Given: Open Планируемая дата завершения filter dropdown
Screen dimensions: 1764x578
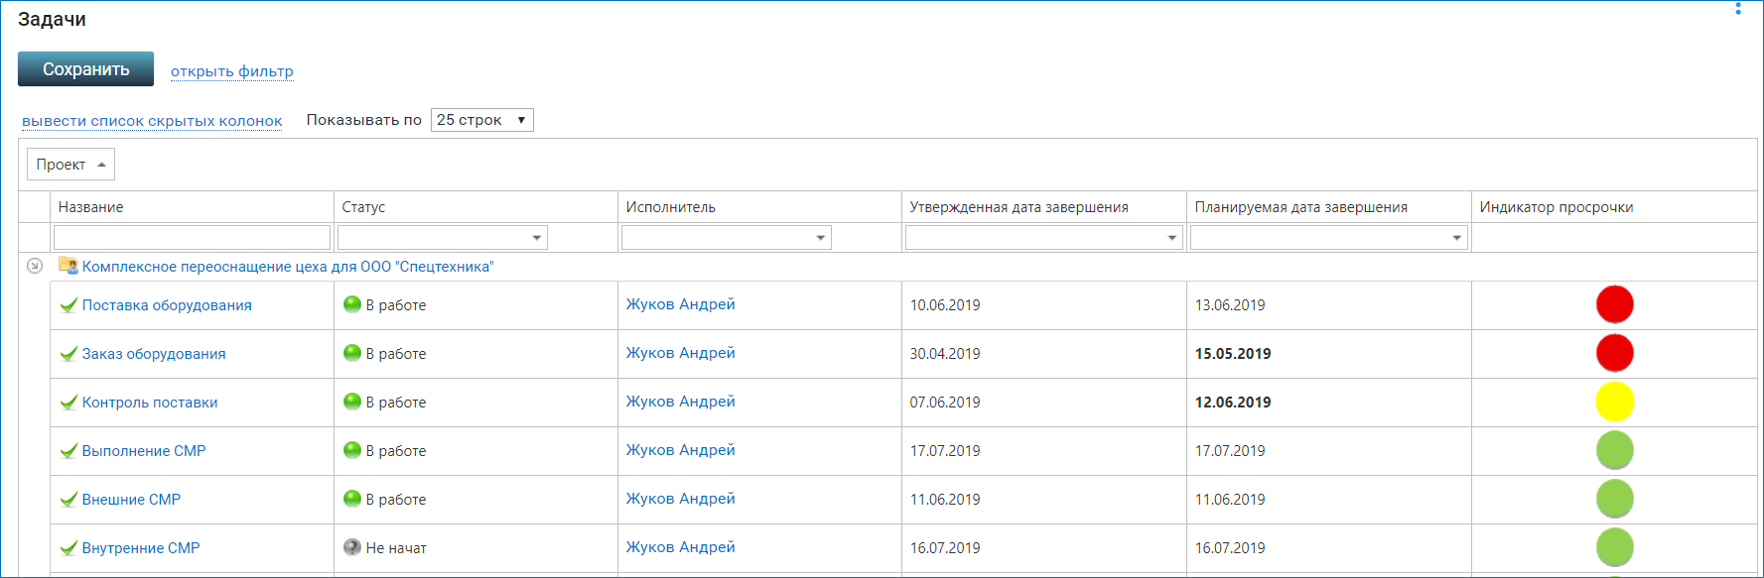Looking at the screenshot, I should tap(1328, 237).
